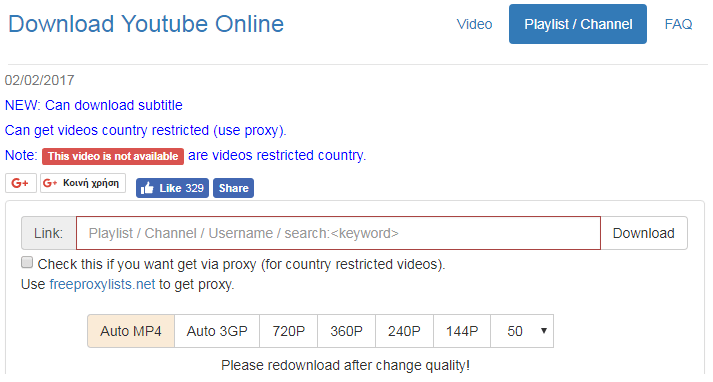Open the Download Youtube Online home title
The width and height of the screenshot is (713, 382).
[146, 24]
